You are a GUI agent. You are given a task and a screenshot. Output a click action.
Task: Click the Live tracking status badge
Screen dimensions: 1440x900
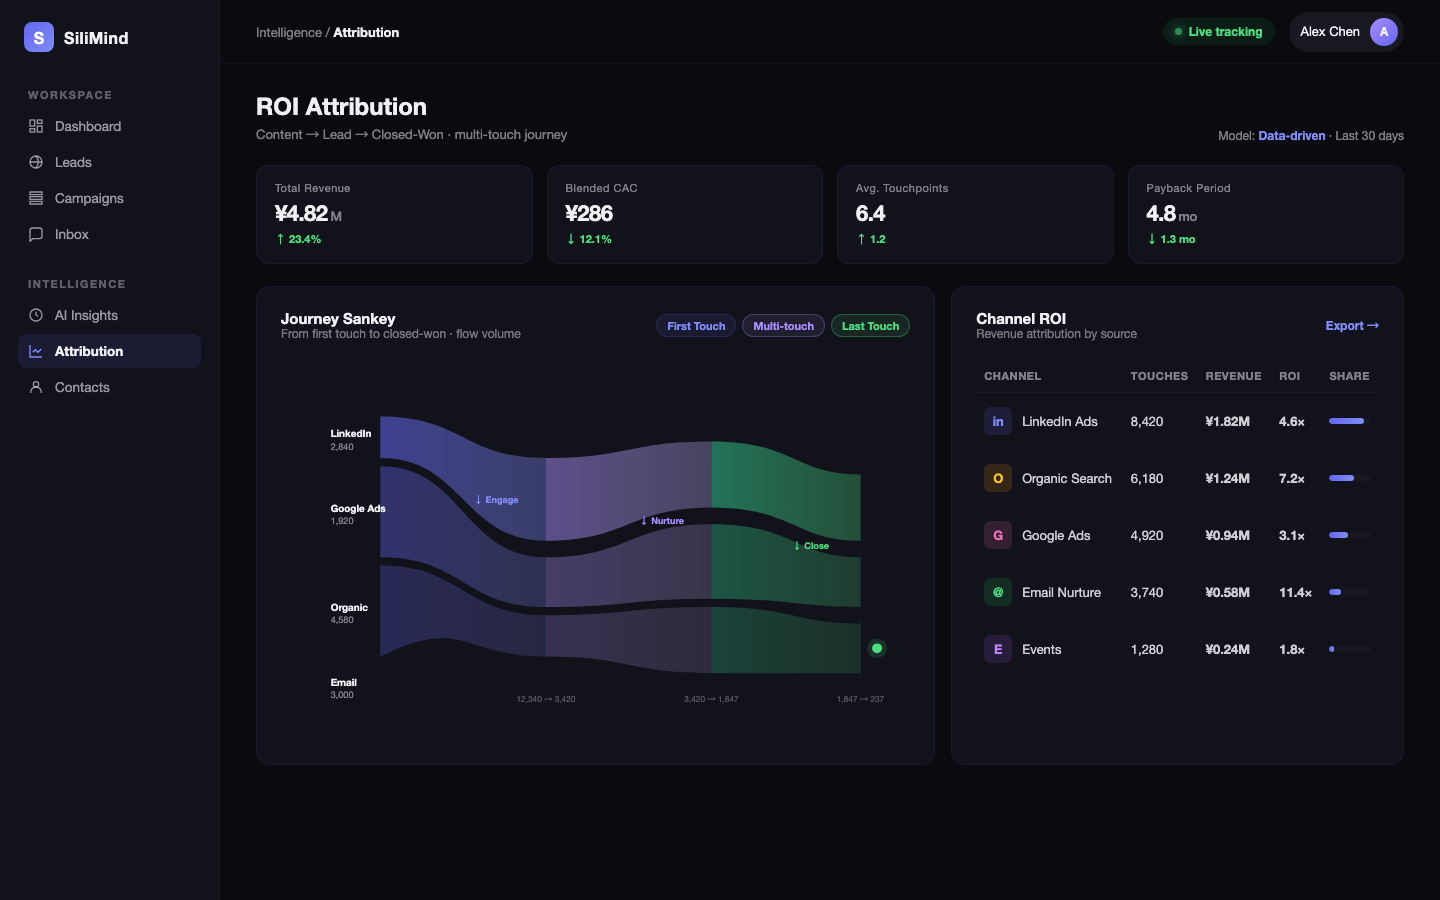pos(1218,32)
